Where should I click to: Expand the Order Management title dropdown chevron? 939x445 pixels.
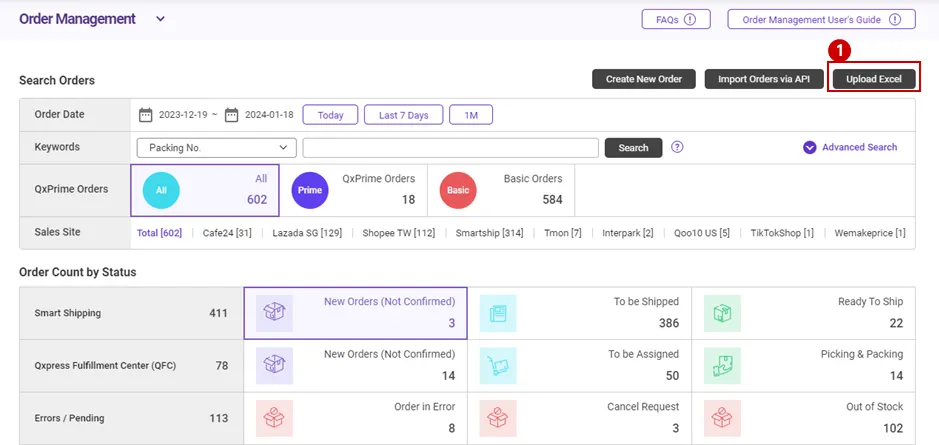160,19
